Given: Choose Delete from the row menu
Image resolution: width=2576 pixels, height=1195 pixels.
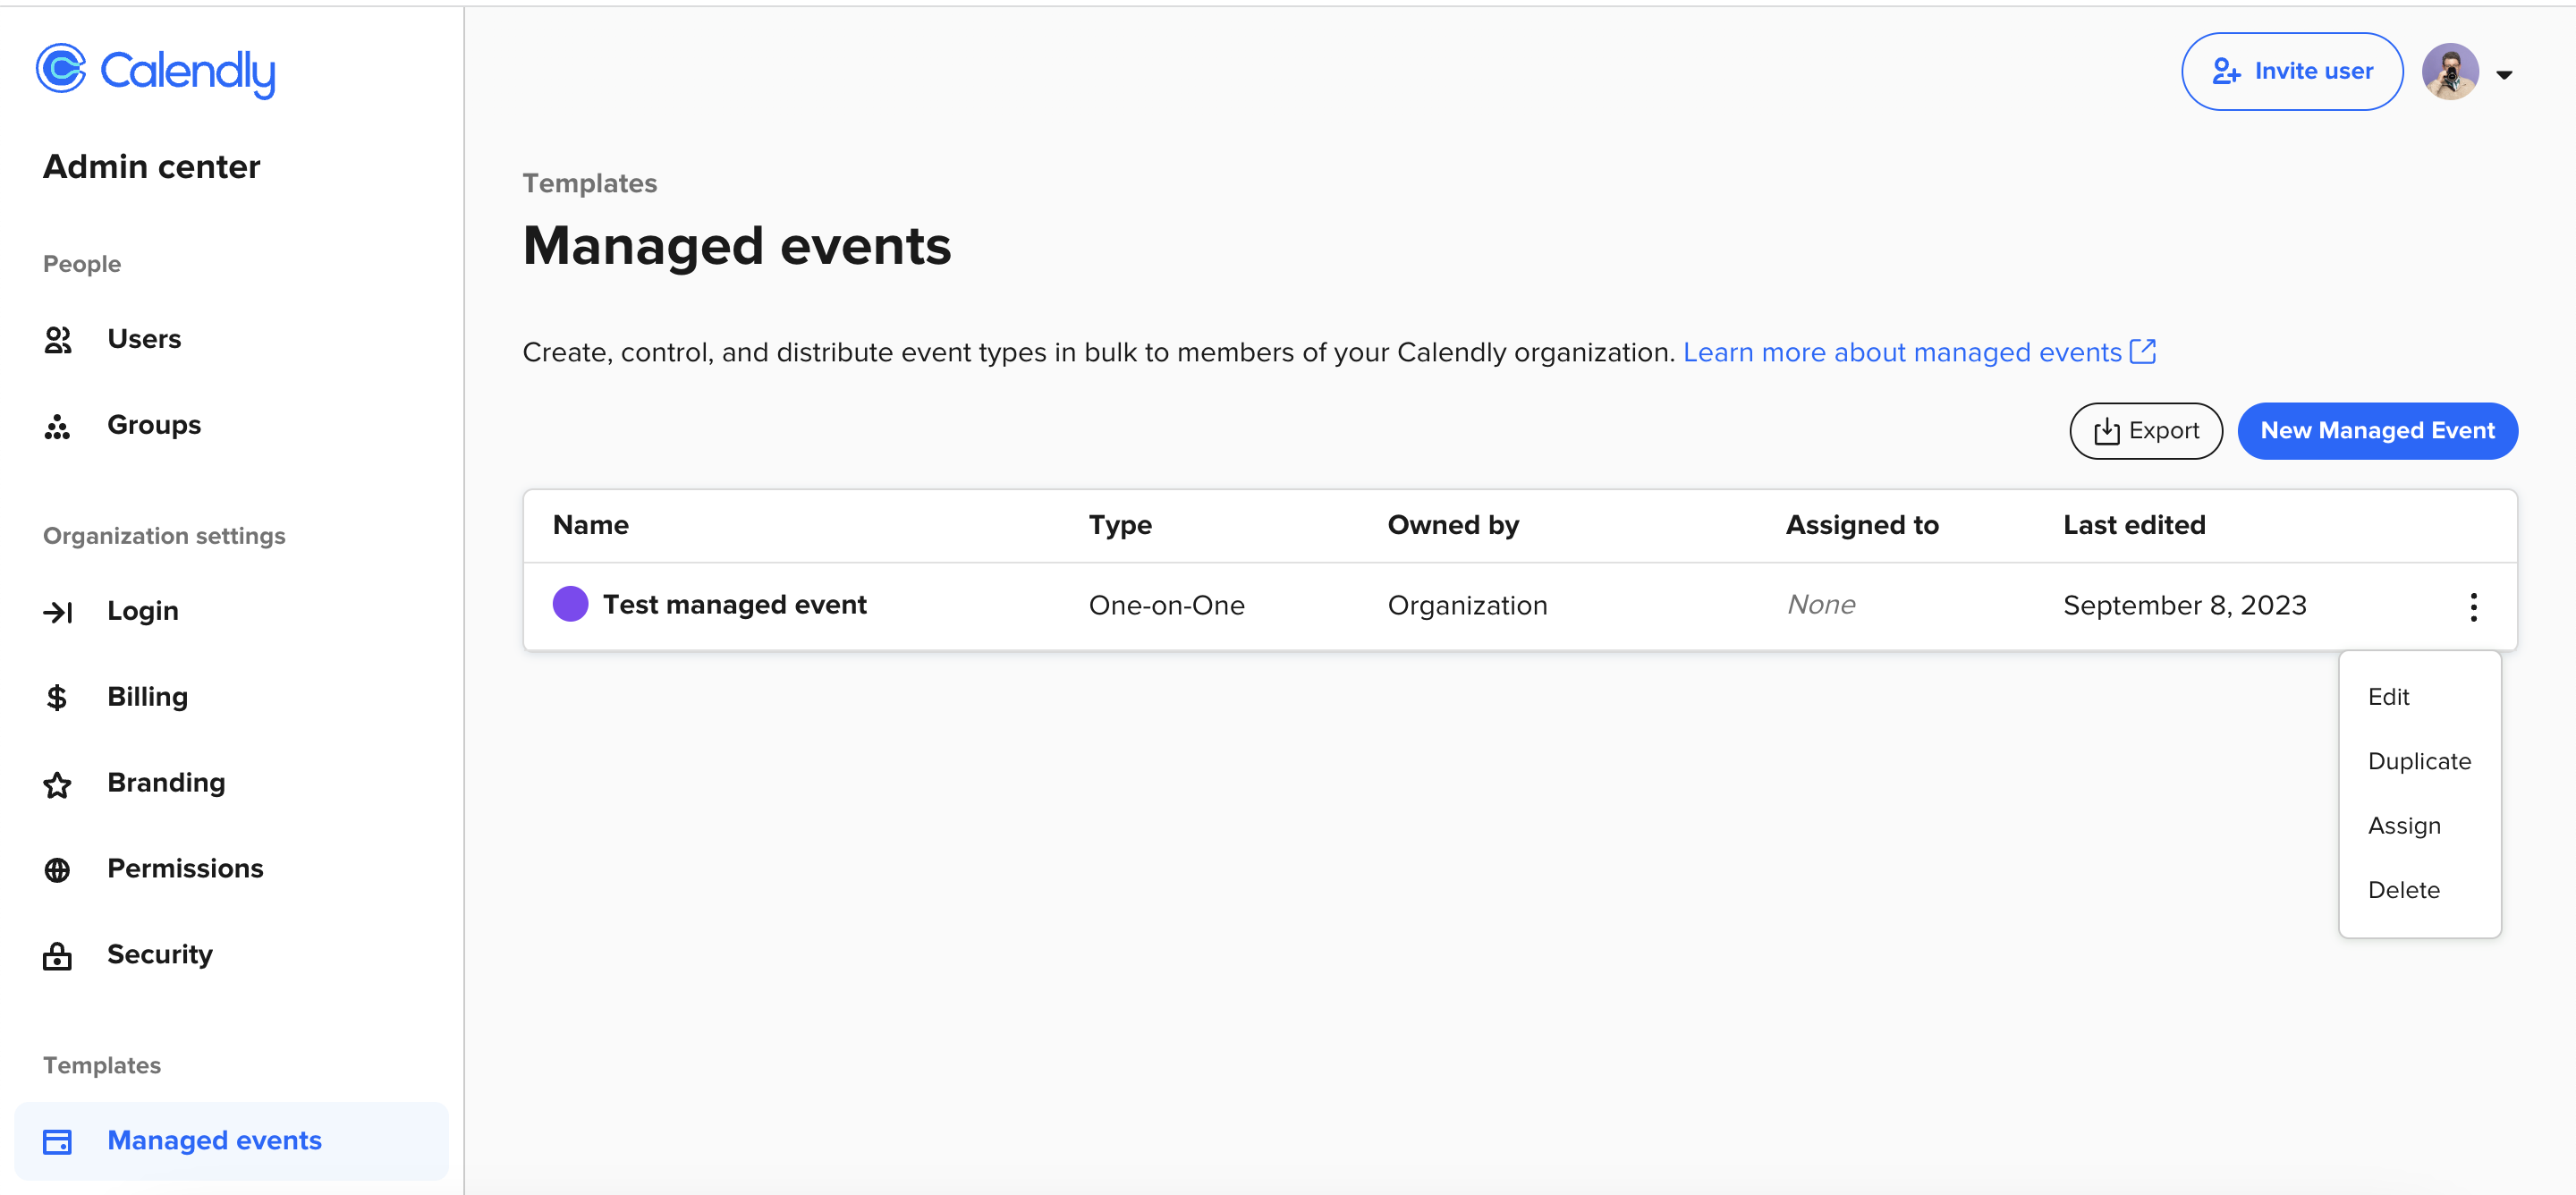Looking at the screenshot, I should (x=2404, y=890).
